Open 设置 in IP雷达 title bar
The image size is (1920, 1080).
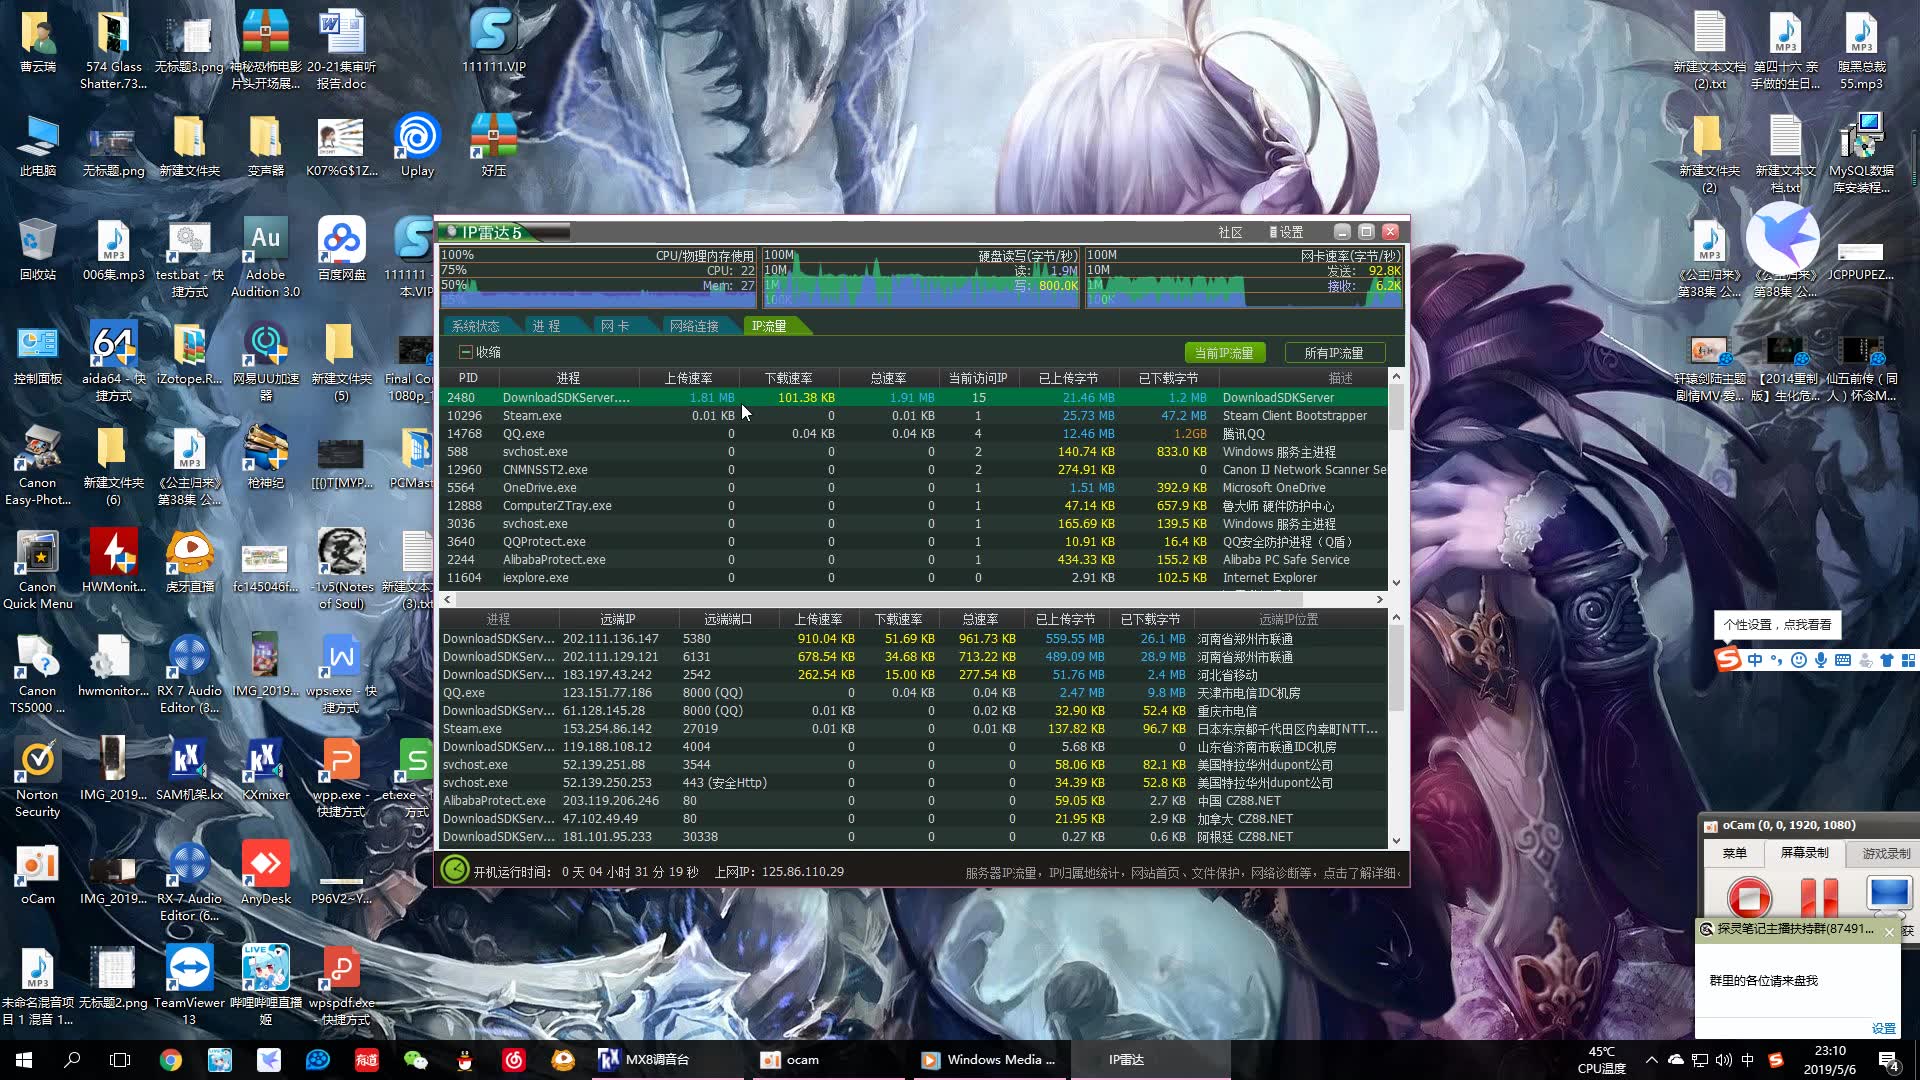click(1286, 232)
